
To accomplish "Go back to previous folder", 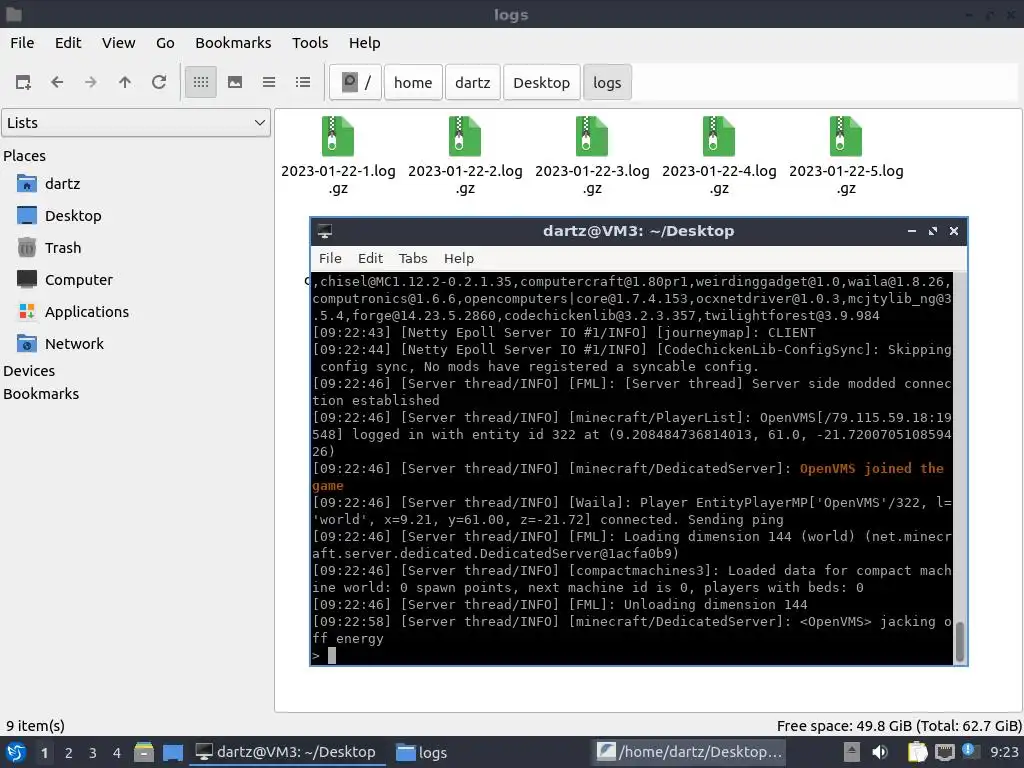I will pyautogui.click(x=57, y=82).
